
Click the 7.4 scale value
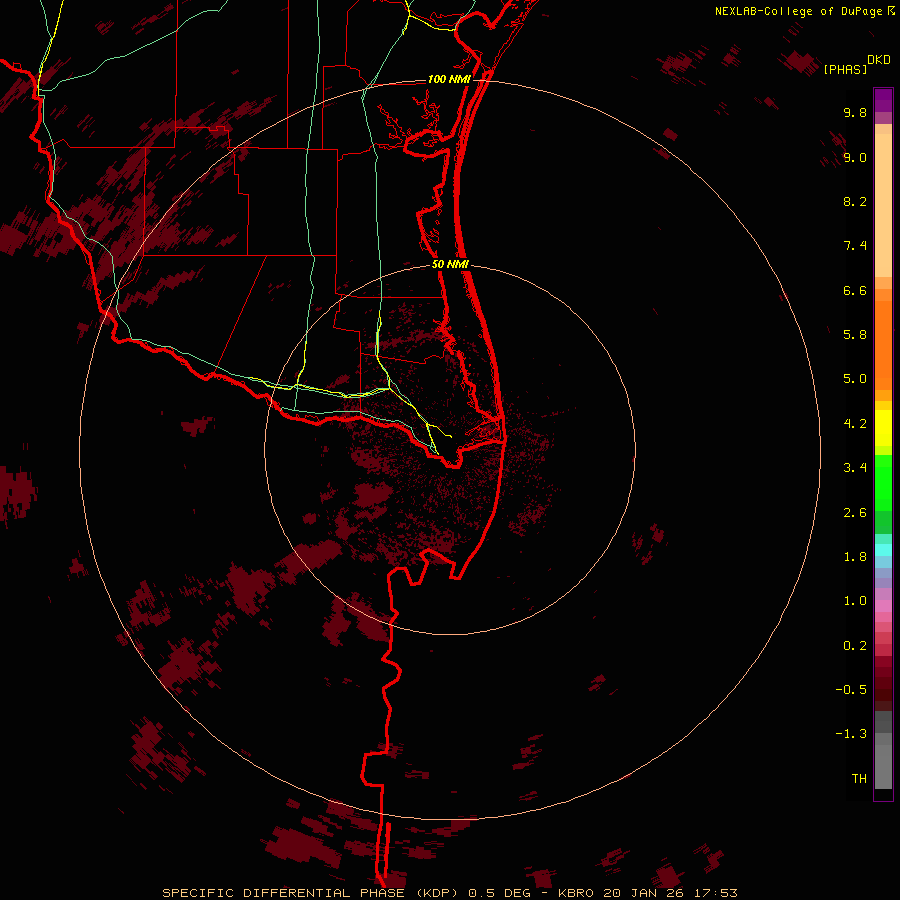pos(855,246)
